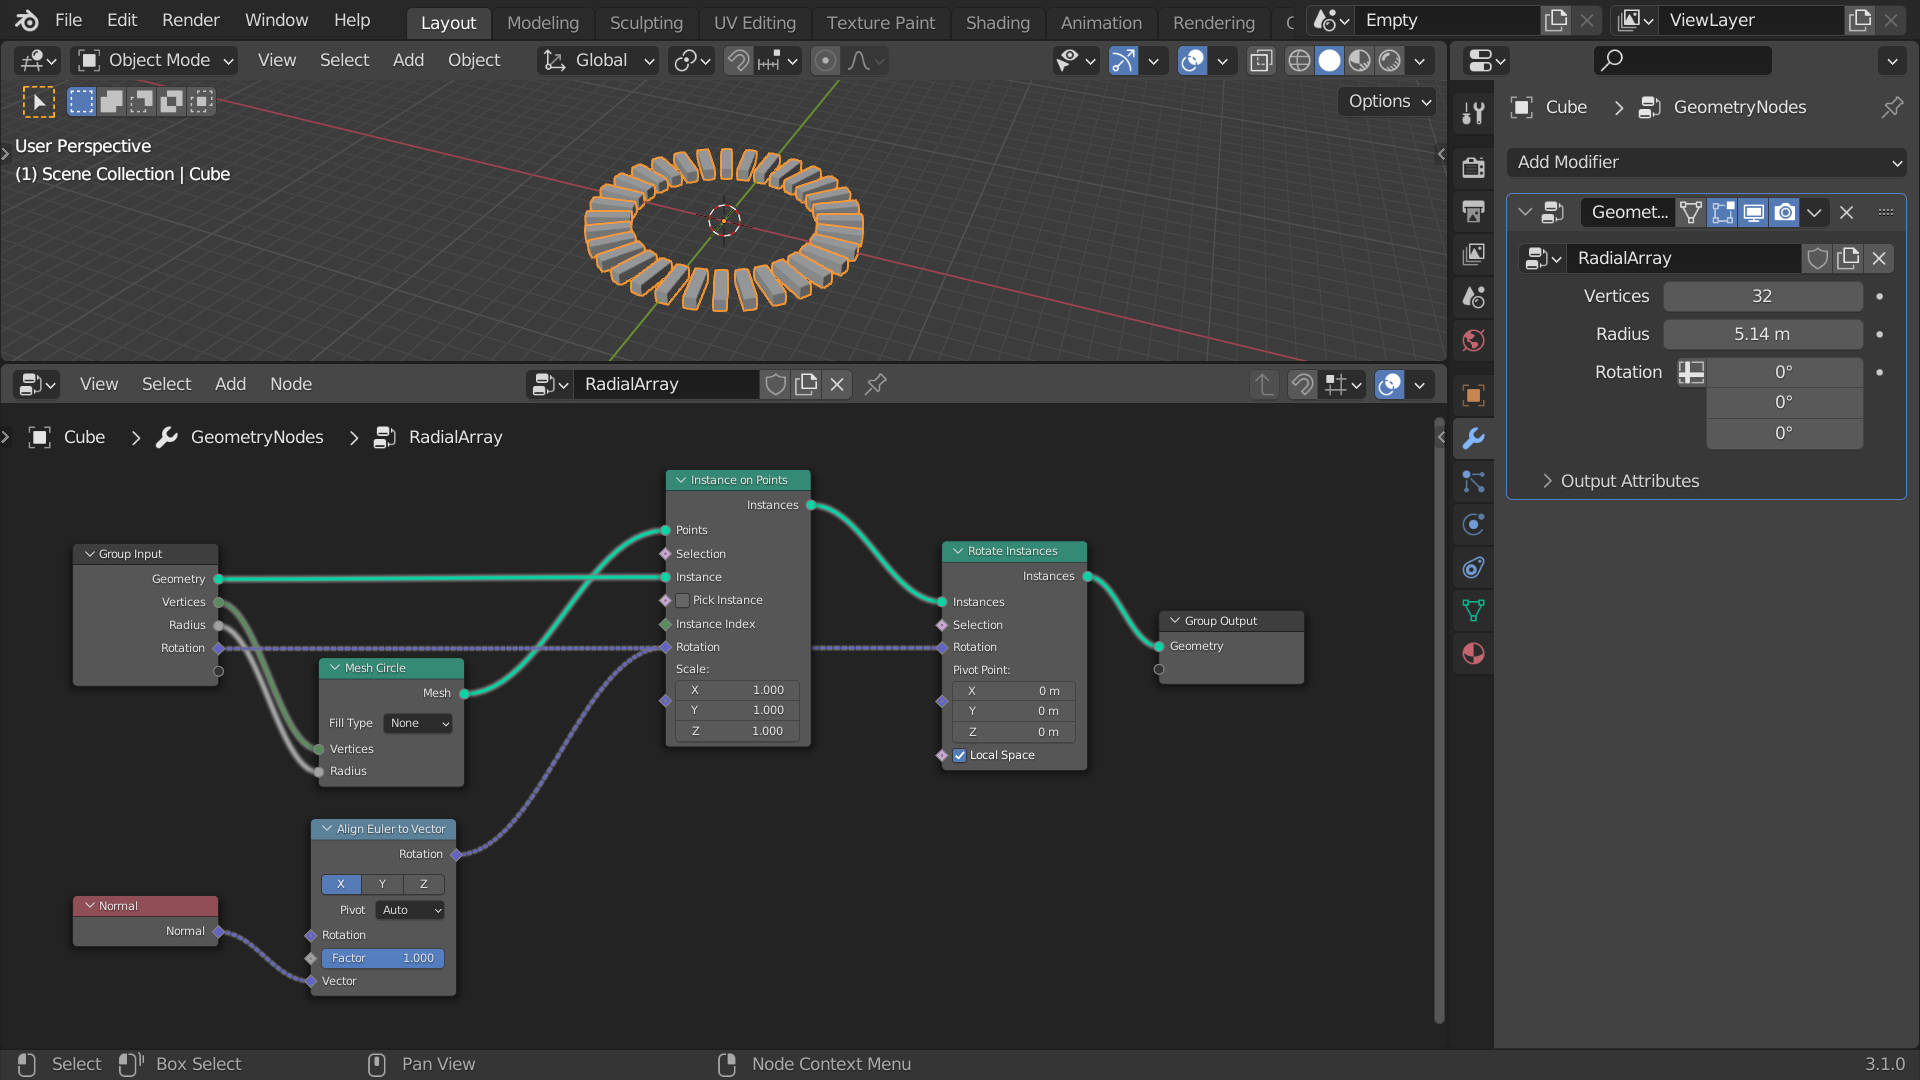Open the Particle properties tab
The height and width of the screenshot is (1080, 1920).
point(1473,481)
